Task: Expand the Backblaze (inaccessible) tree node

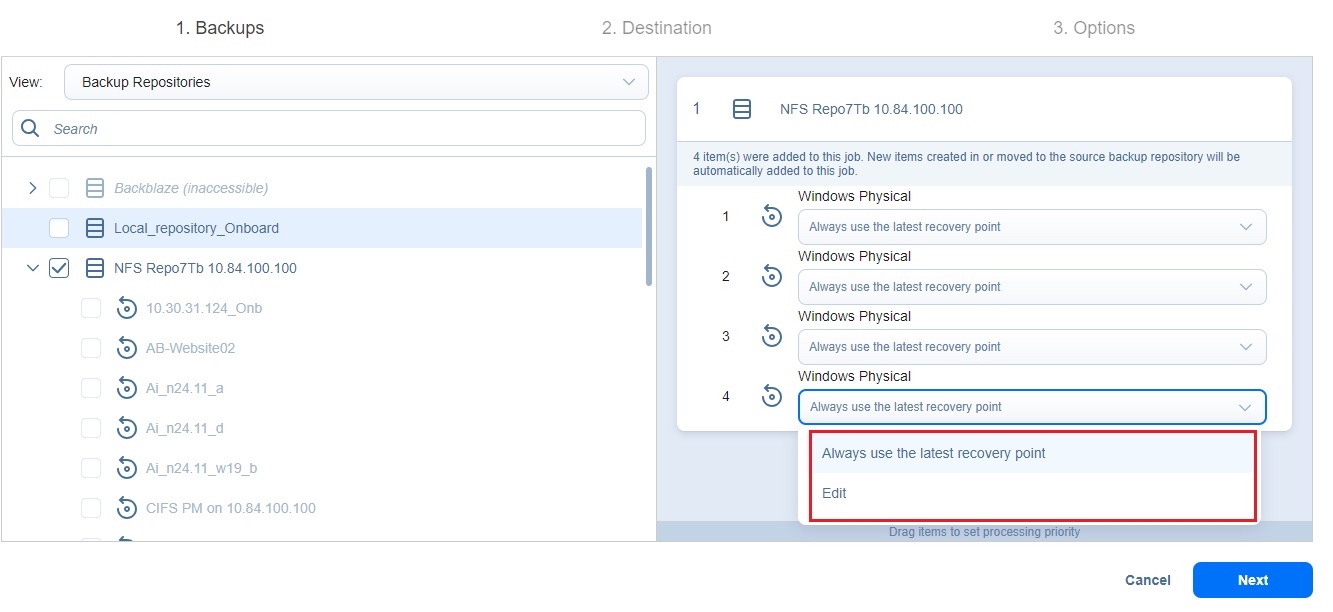Action: (32, 188)
